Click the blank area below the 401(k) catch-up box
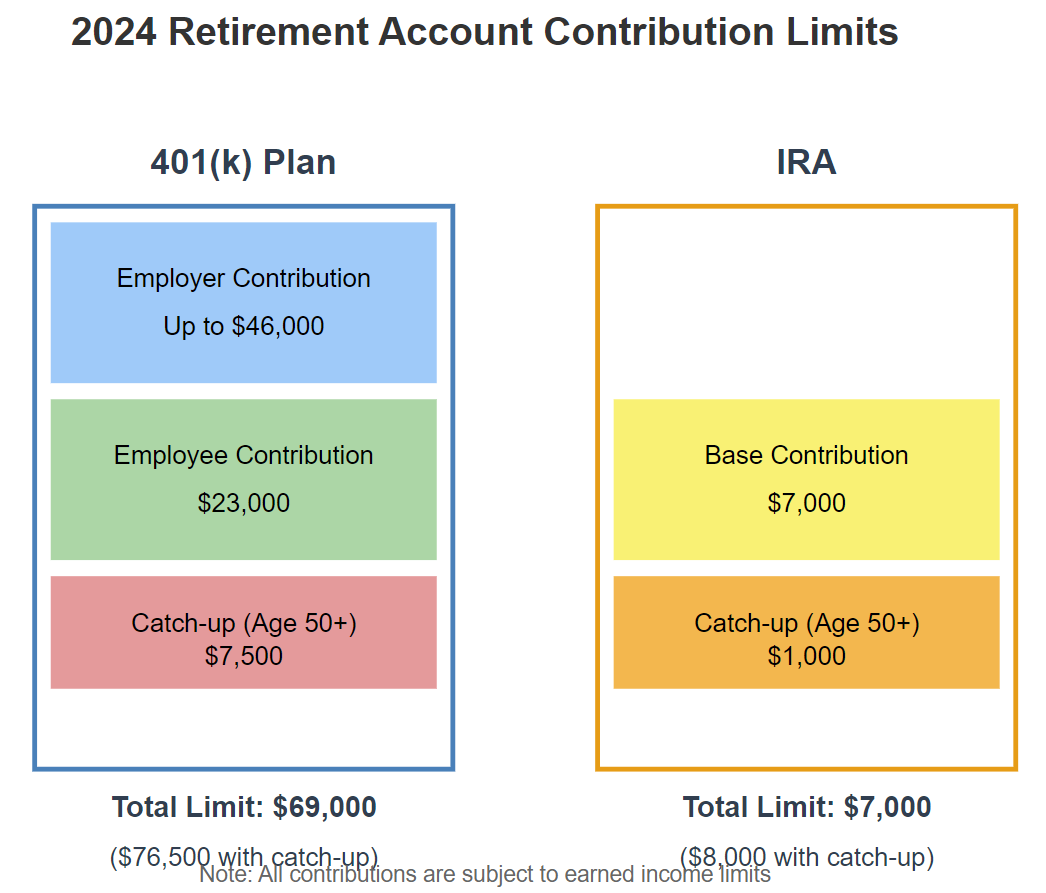The height and width of the screenshot is (893, 1046). 243,728
